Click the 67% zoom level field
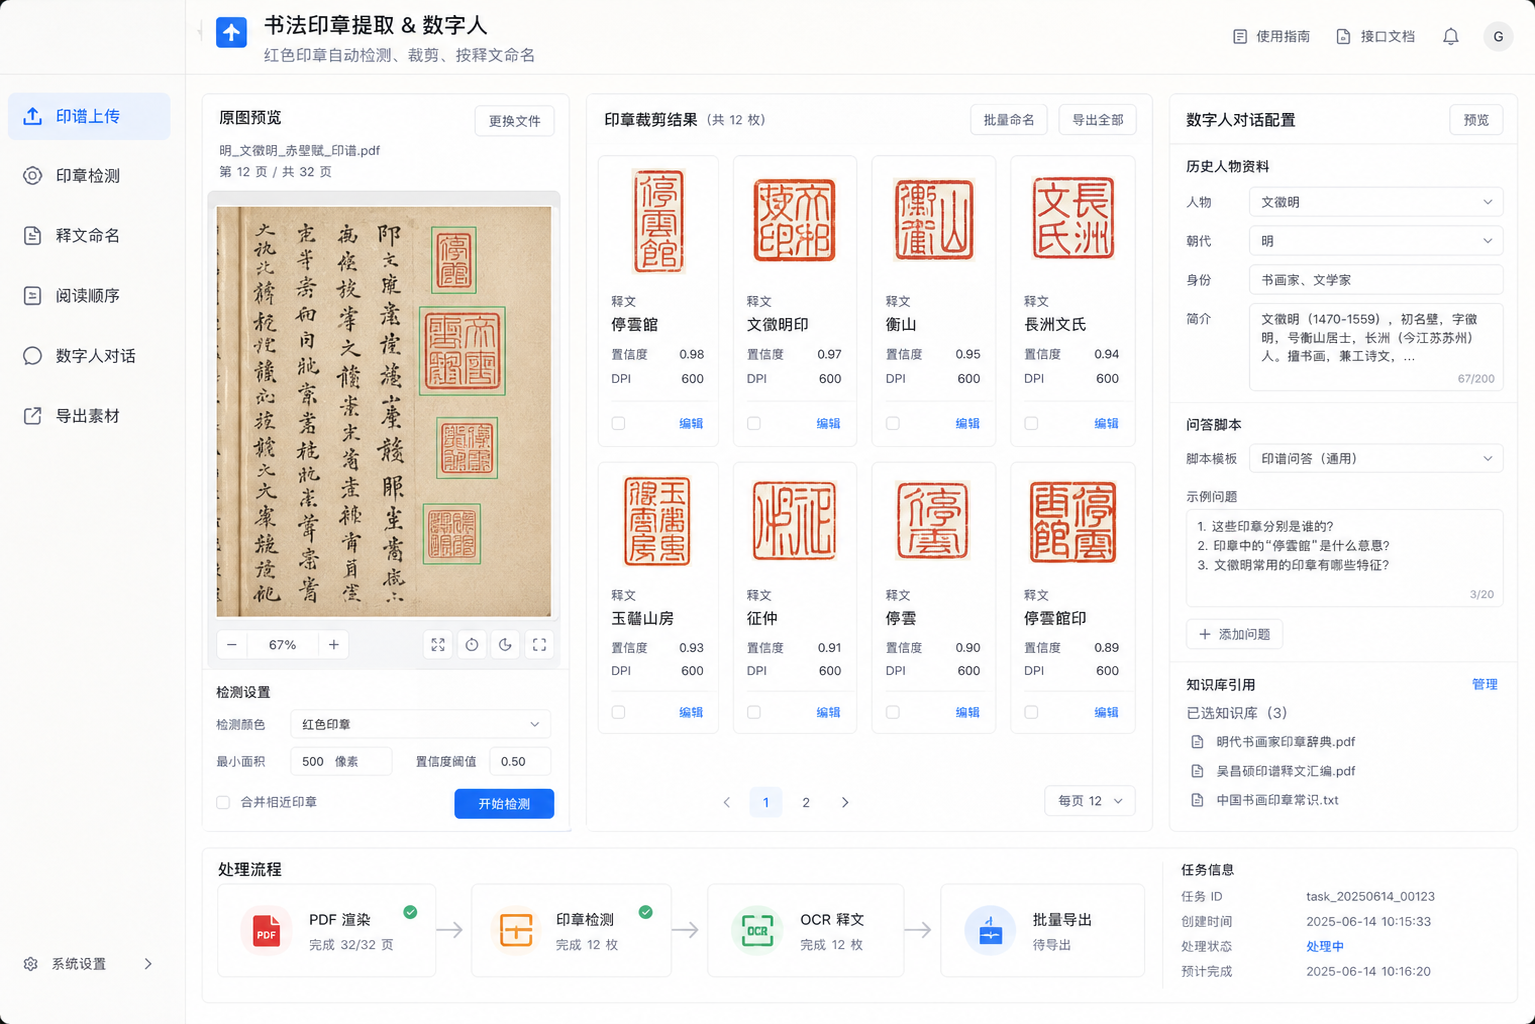The width and height of the screenshot is (1535, 1024). (x=283, y=645)
